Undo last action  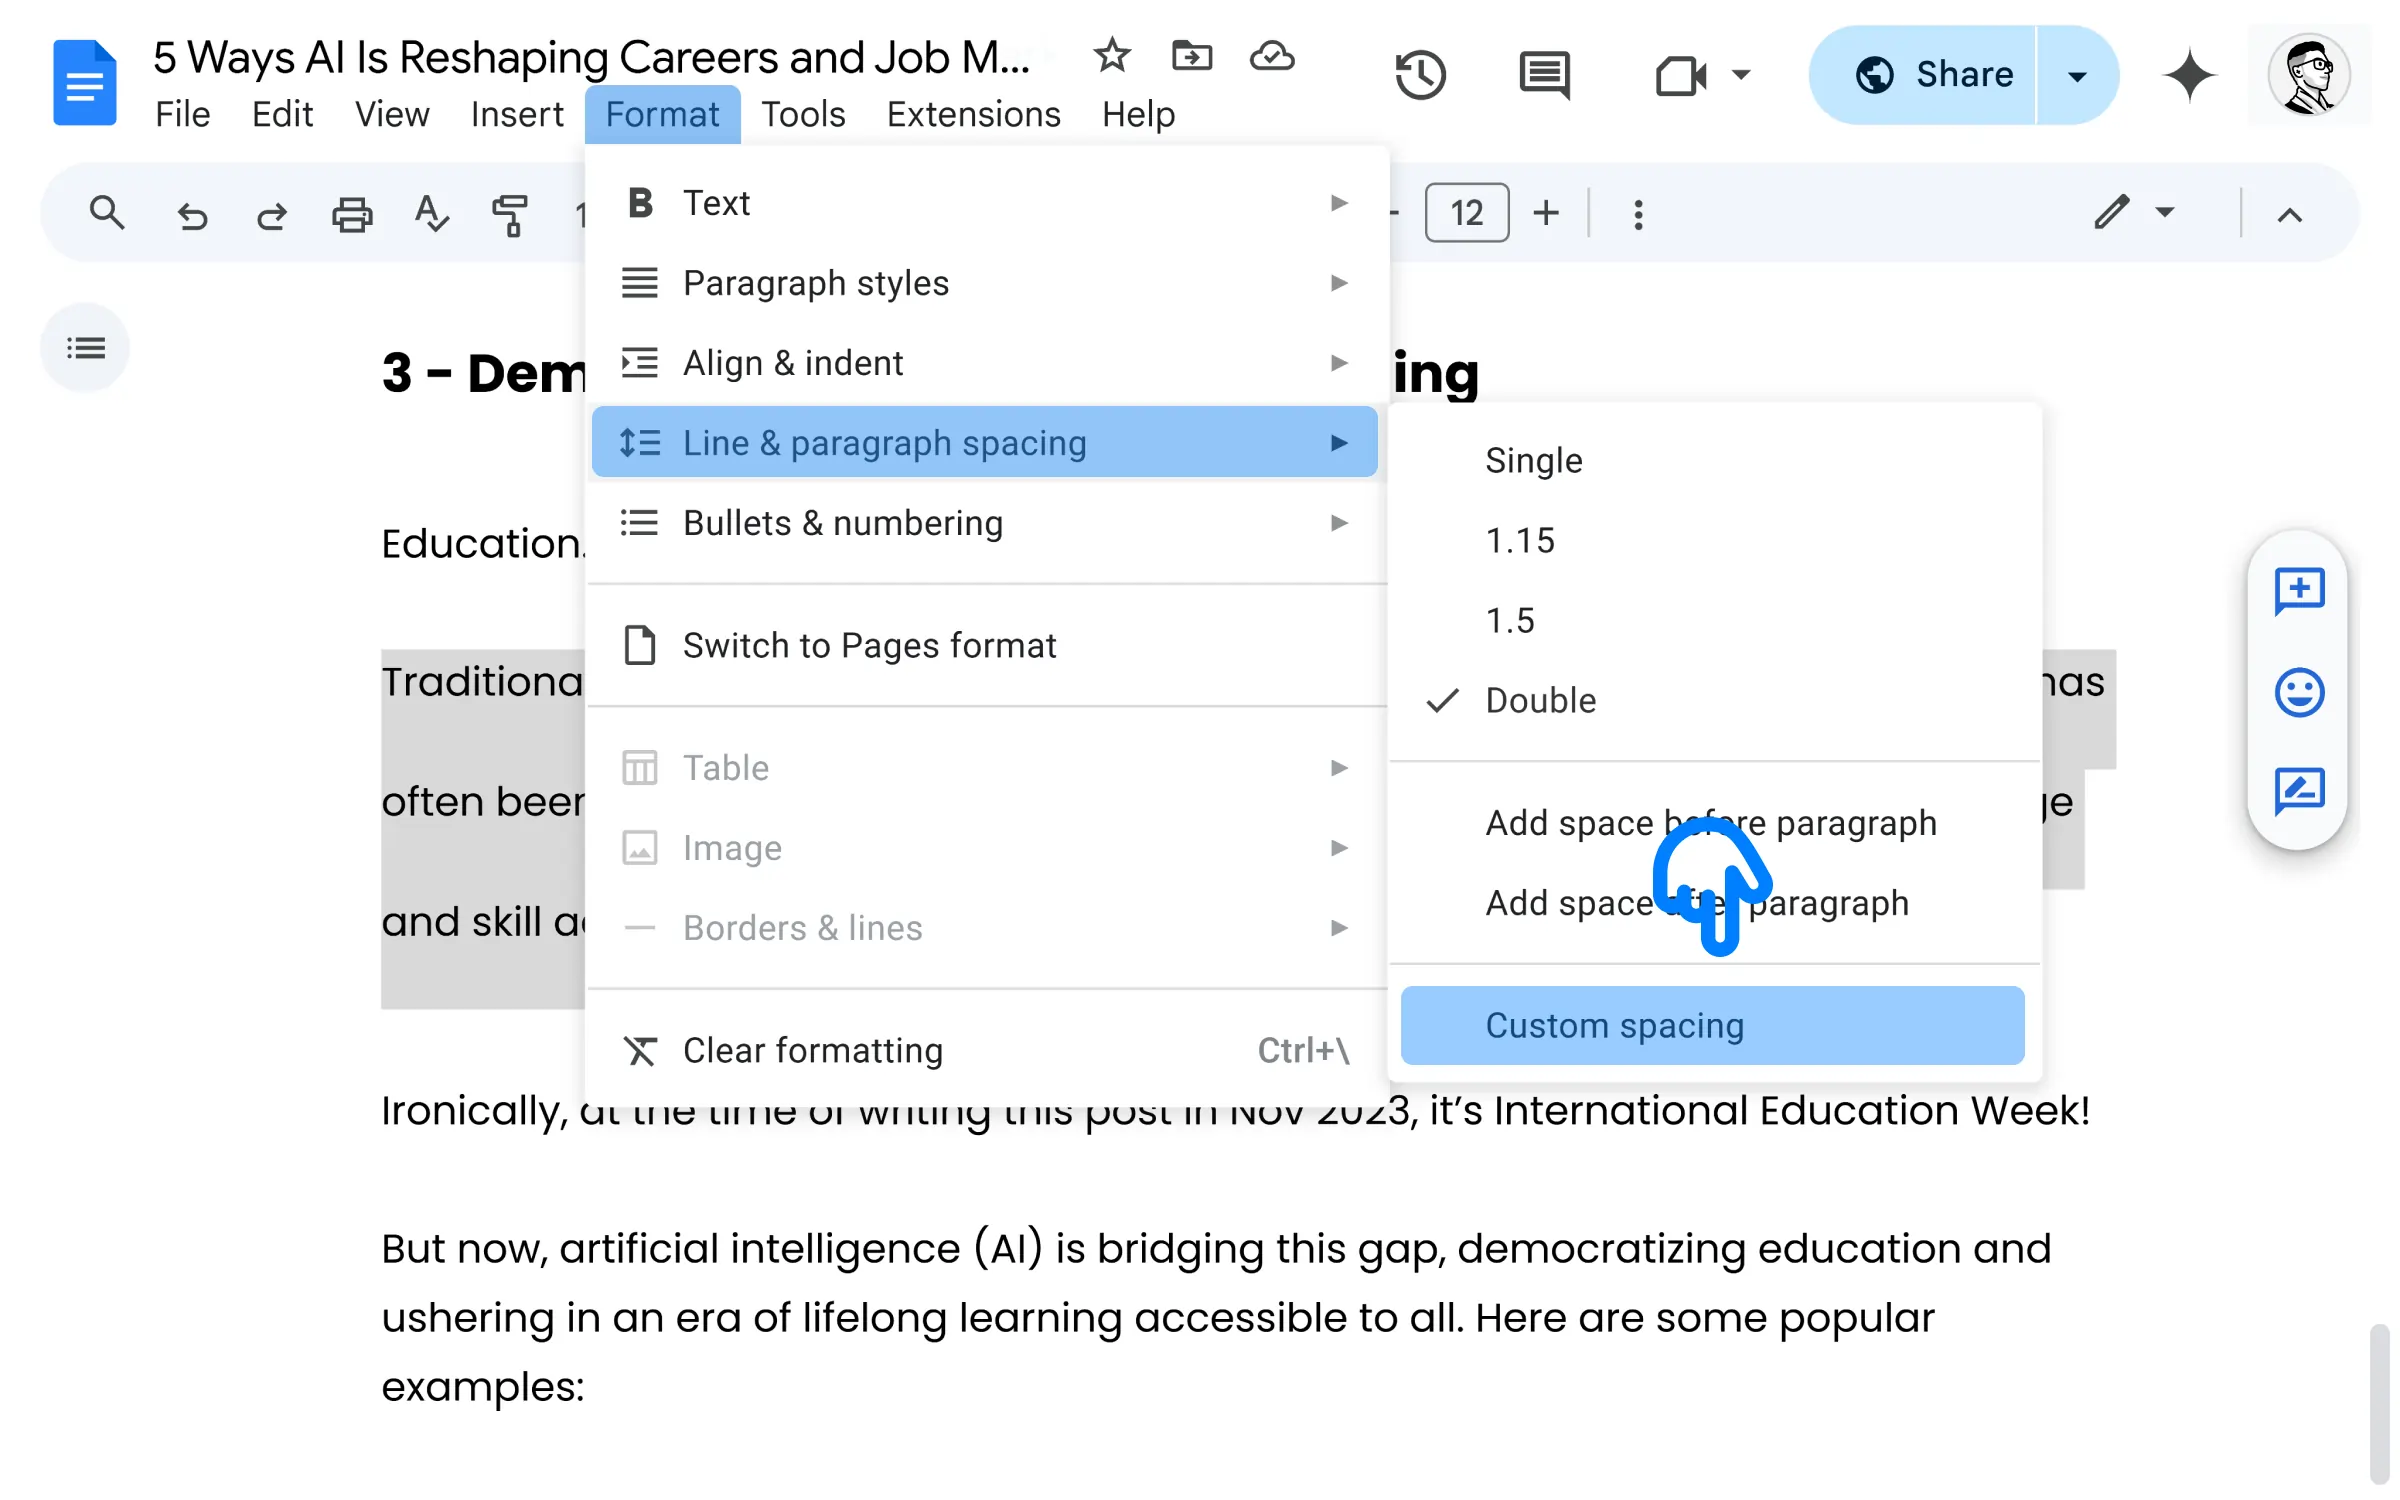click(191, 215)
